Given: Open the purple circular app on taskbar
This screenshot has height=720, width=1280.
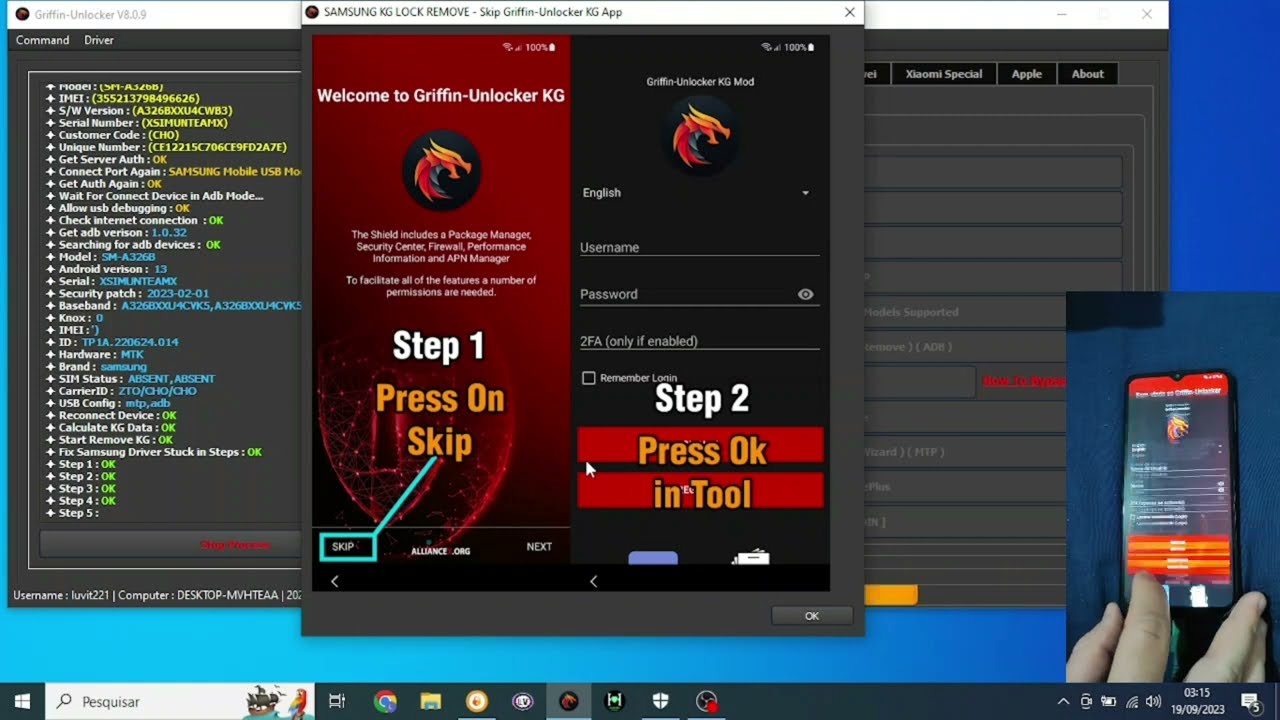Looking at the screenshot, I should (522, 701).
